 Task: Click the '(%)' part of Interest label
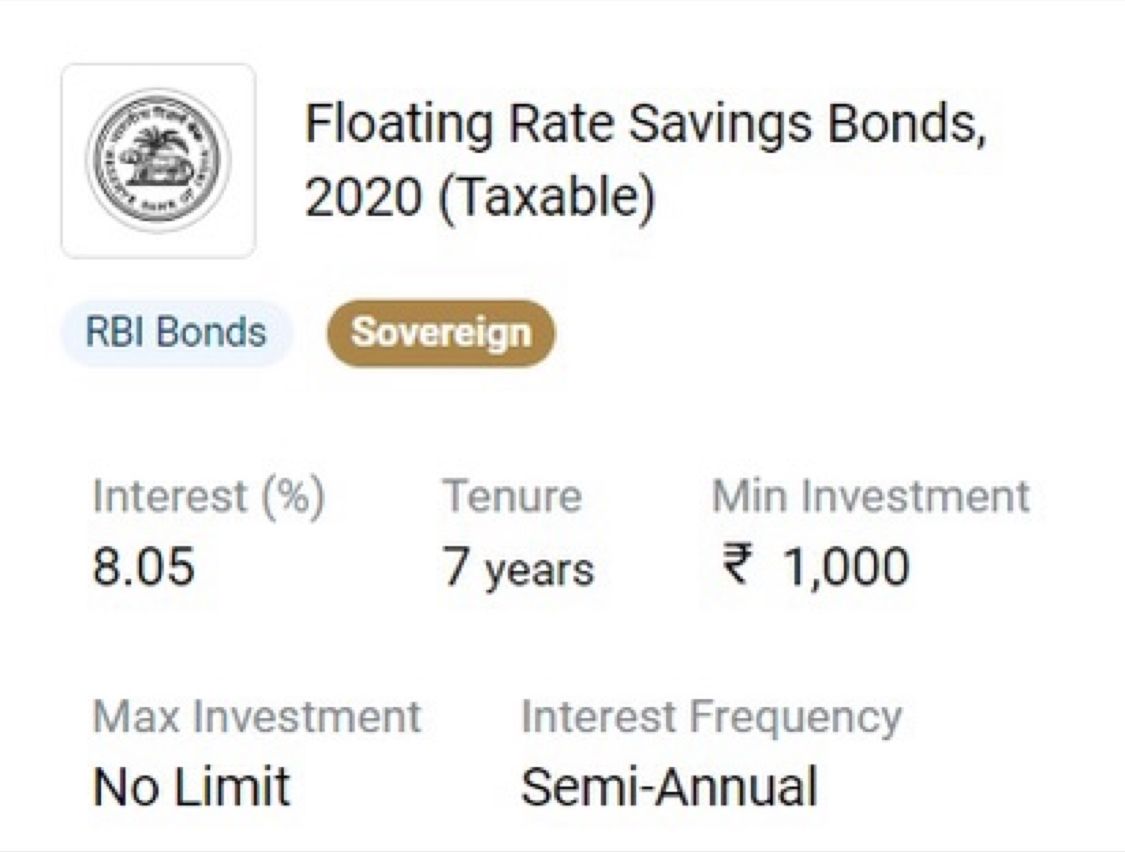coord(293,497)
